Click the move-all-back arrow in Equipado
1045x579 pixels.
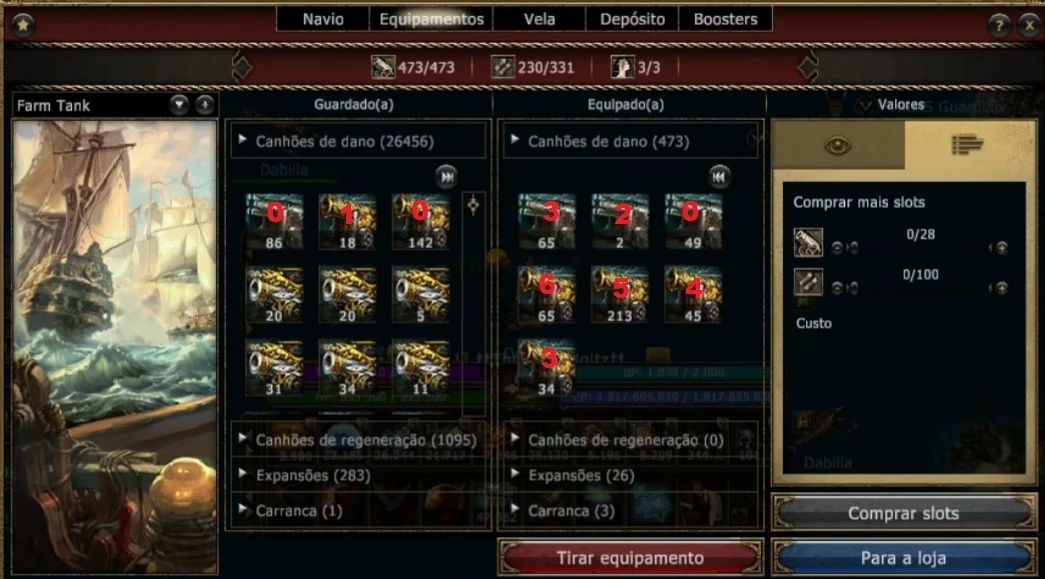click(x=718, y=177)
